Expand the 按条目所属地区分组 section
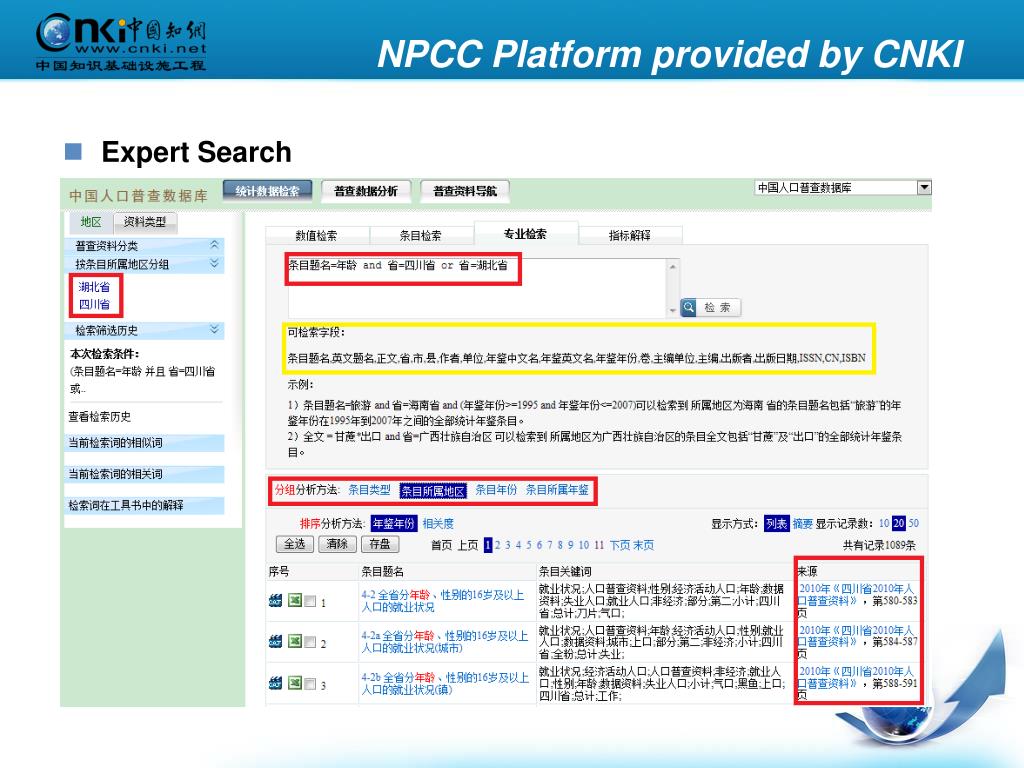This screenshot has height=768, width=1024. pyautogui.click(x=214, y=263)
